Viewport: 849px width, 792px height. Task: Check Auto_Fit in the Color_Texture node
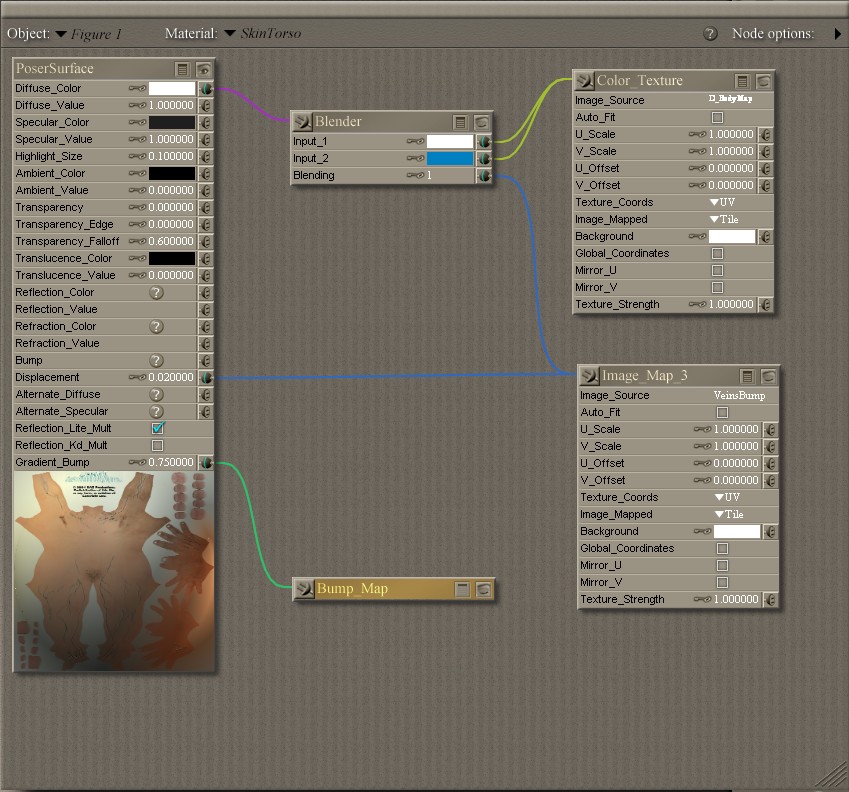pos(717,118)
